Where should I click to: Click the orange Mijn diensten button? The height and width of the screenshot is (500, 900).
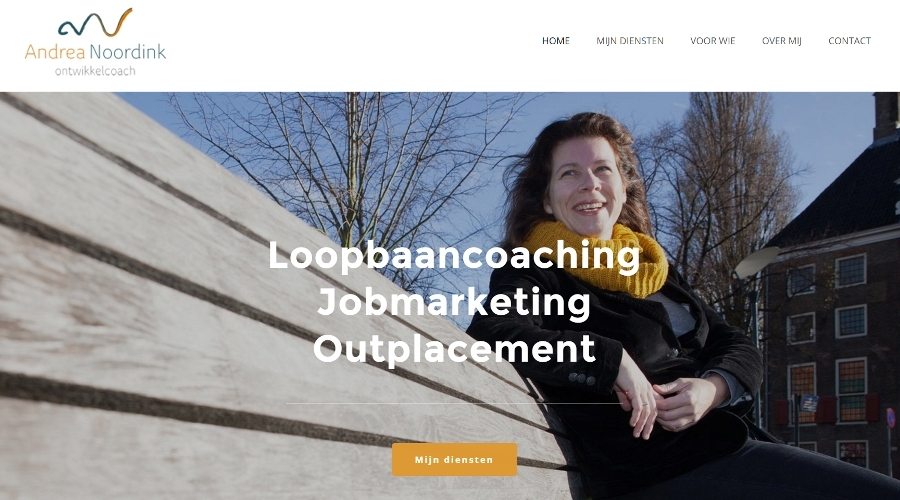(x=454, y=459)
